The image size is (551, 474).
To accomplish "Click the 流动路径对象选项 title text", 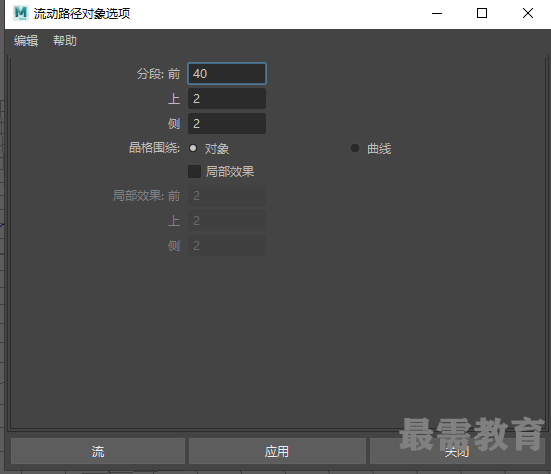I will 82,14.
